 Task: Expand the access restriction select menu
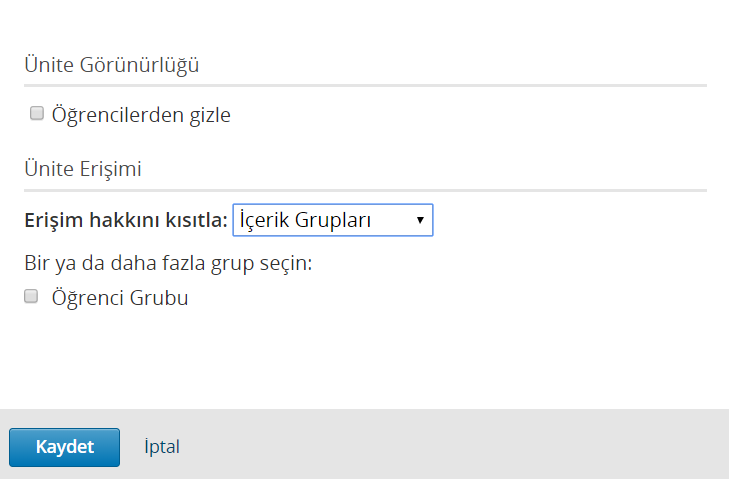click(x=333, y=220)
